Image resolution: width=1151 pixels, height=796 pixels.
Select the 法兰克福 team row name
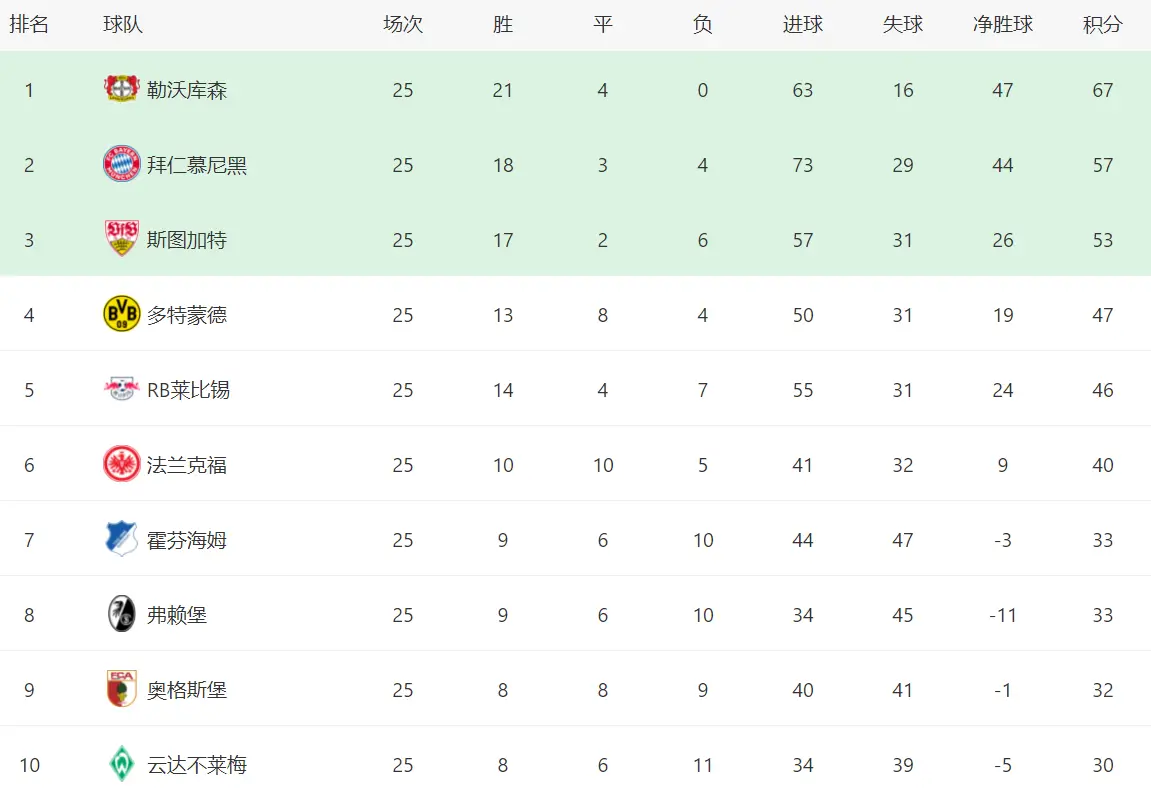[186, 465]
